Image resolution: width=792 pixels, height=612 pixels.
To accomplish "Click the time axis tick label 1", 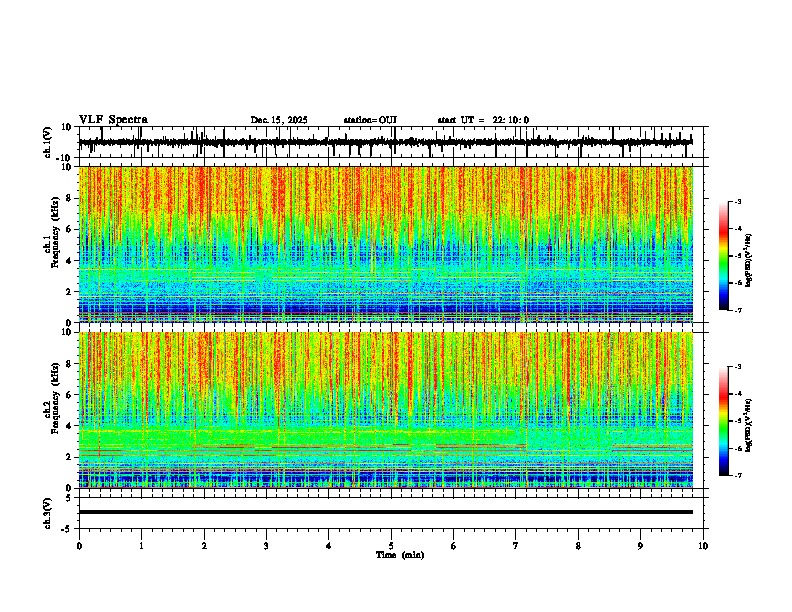I will coord(141,546).
